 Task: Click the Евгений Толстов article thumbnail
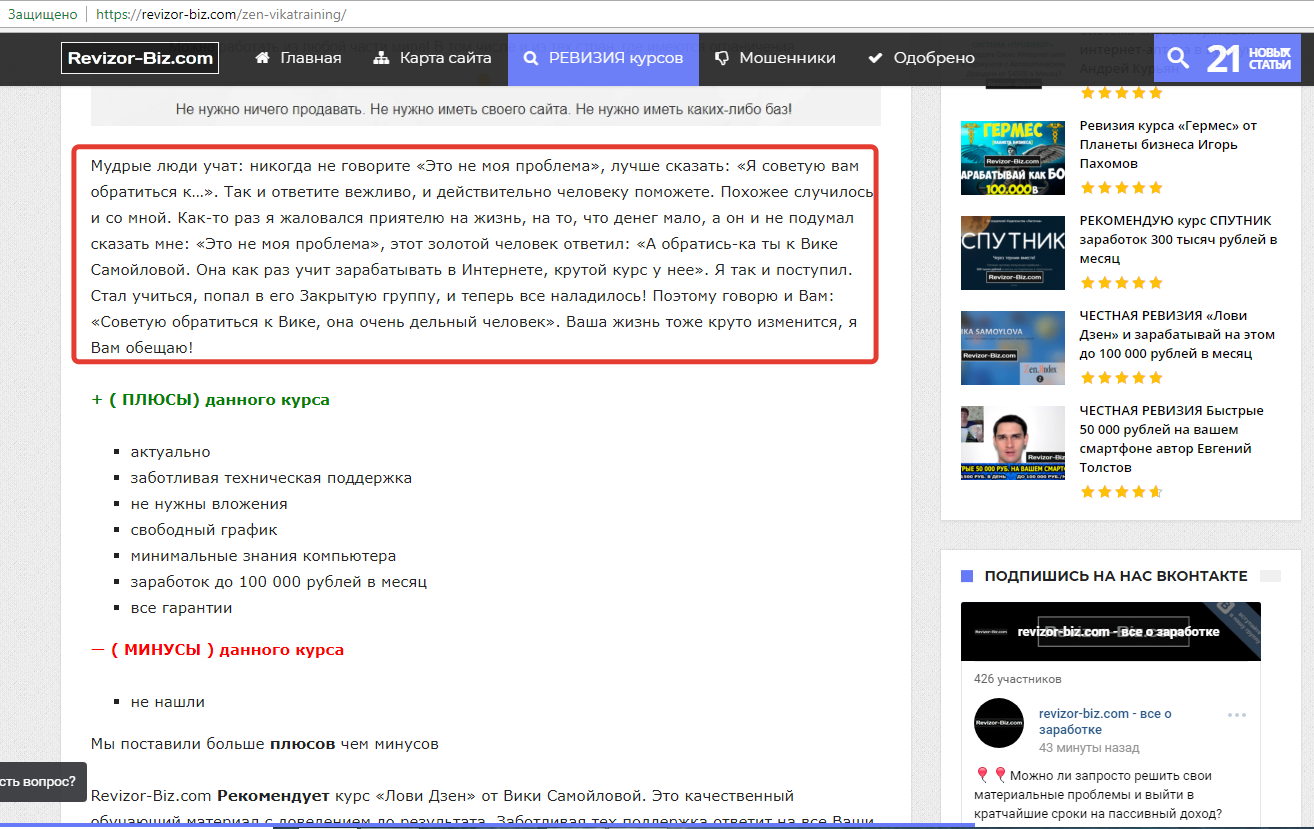click(x=1012, y=443)
